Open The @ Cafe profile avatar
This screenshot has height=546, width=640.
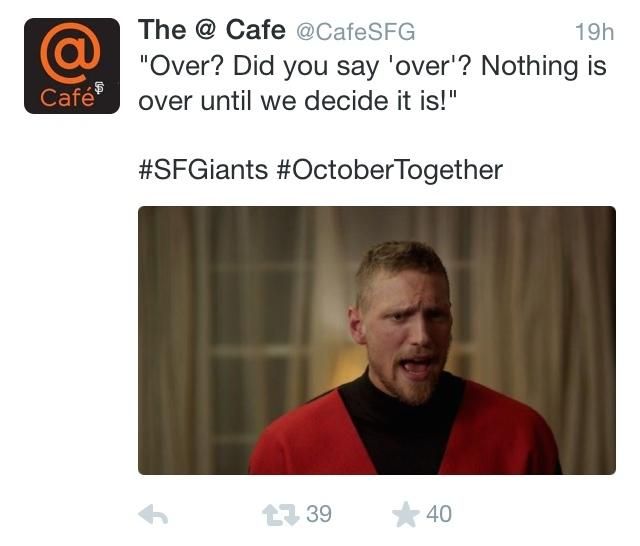[72, 66]
